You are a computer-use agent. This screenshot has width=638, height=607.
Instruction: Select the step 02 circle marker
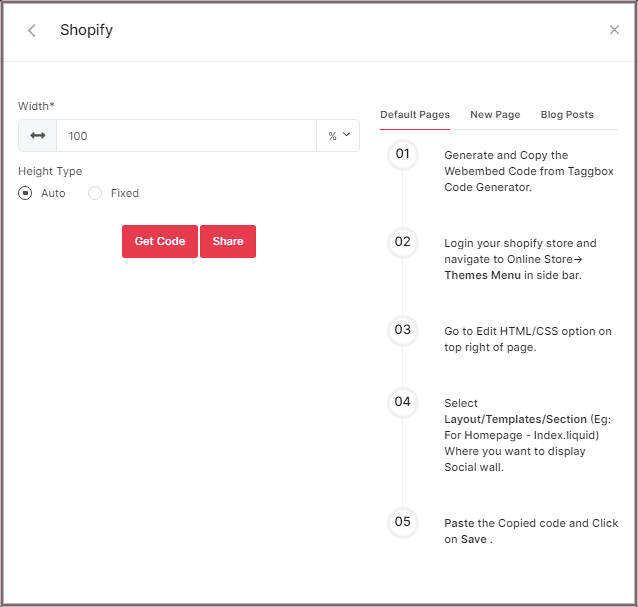pos(403,241)
